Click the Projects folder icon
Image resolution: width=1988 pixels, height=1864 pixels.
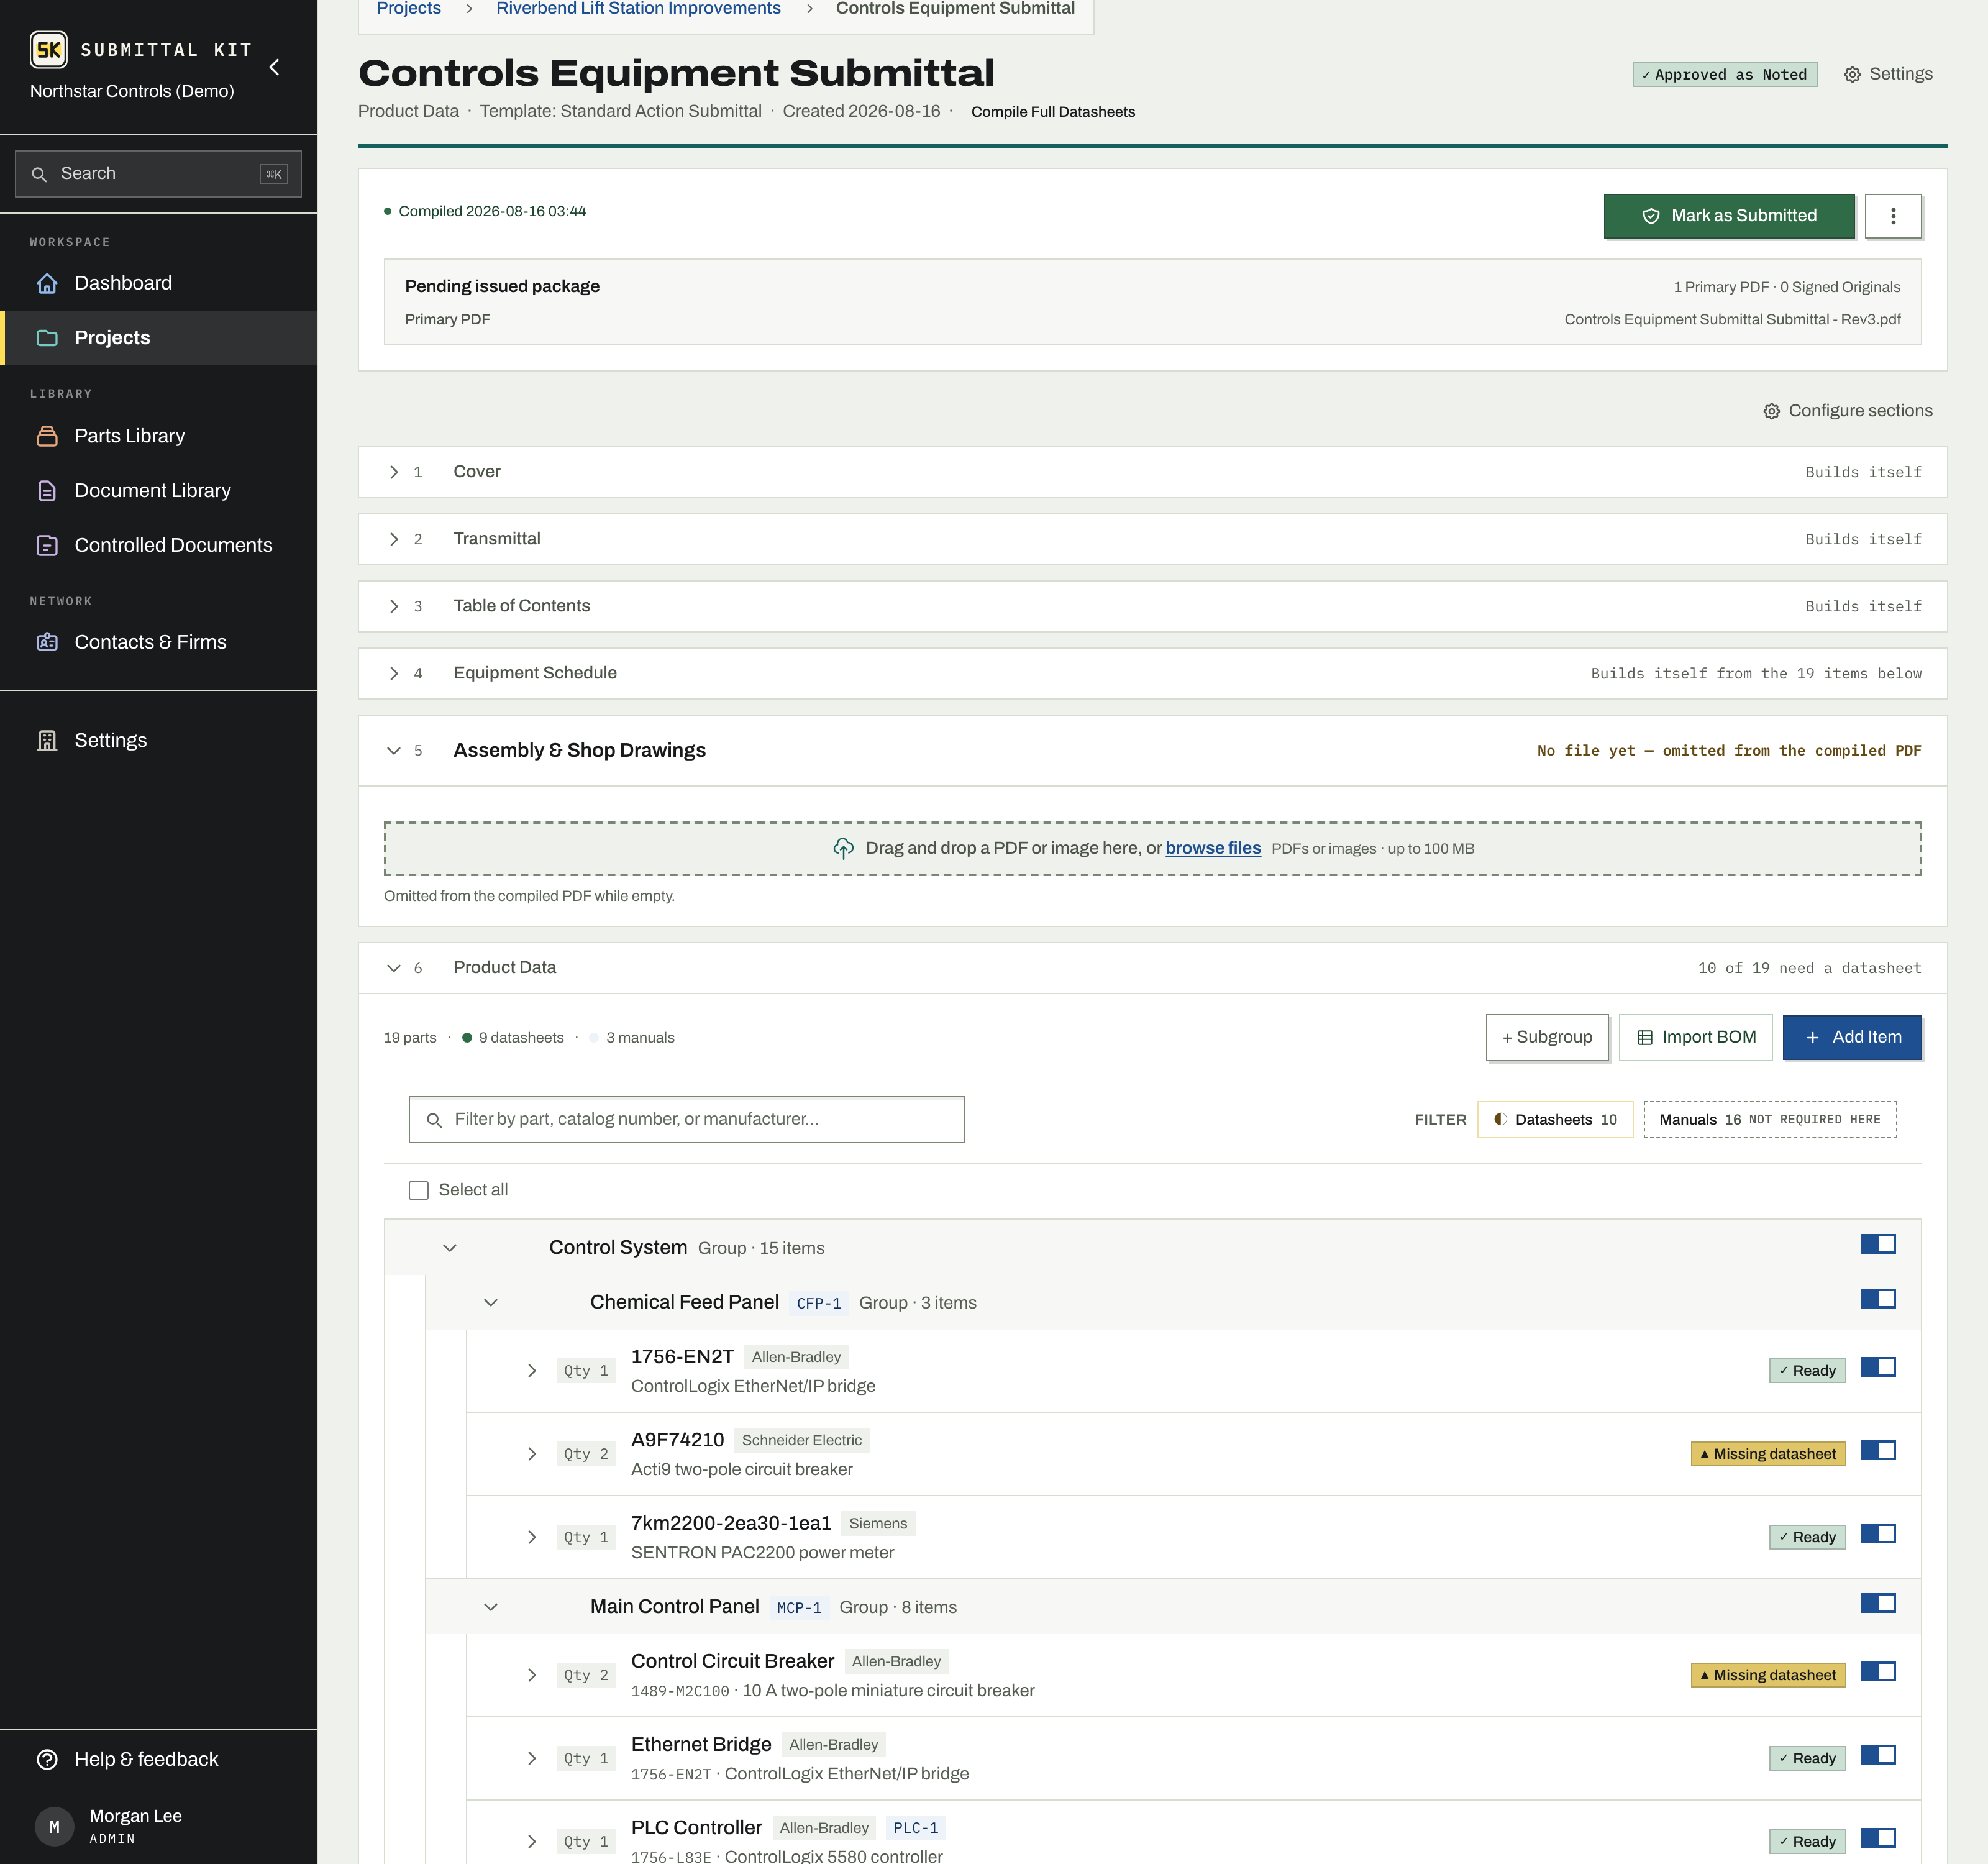point(47,338)
